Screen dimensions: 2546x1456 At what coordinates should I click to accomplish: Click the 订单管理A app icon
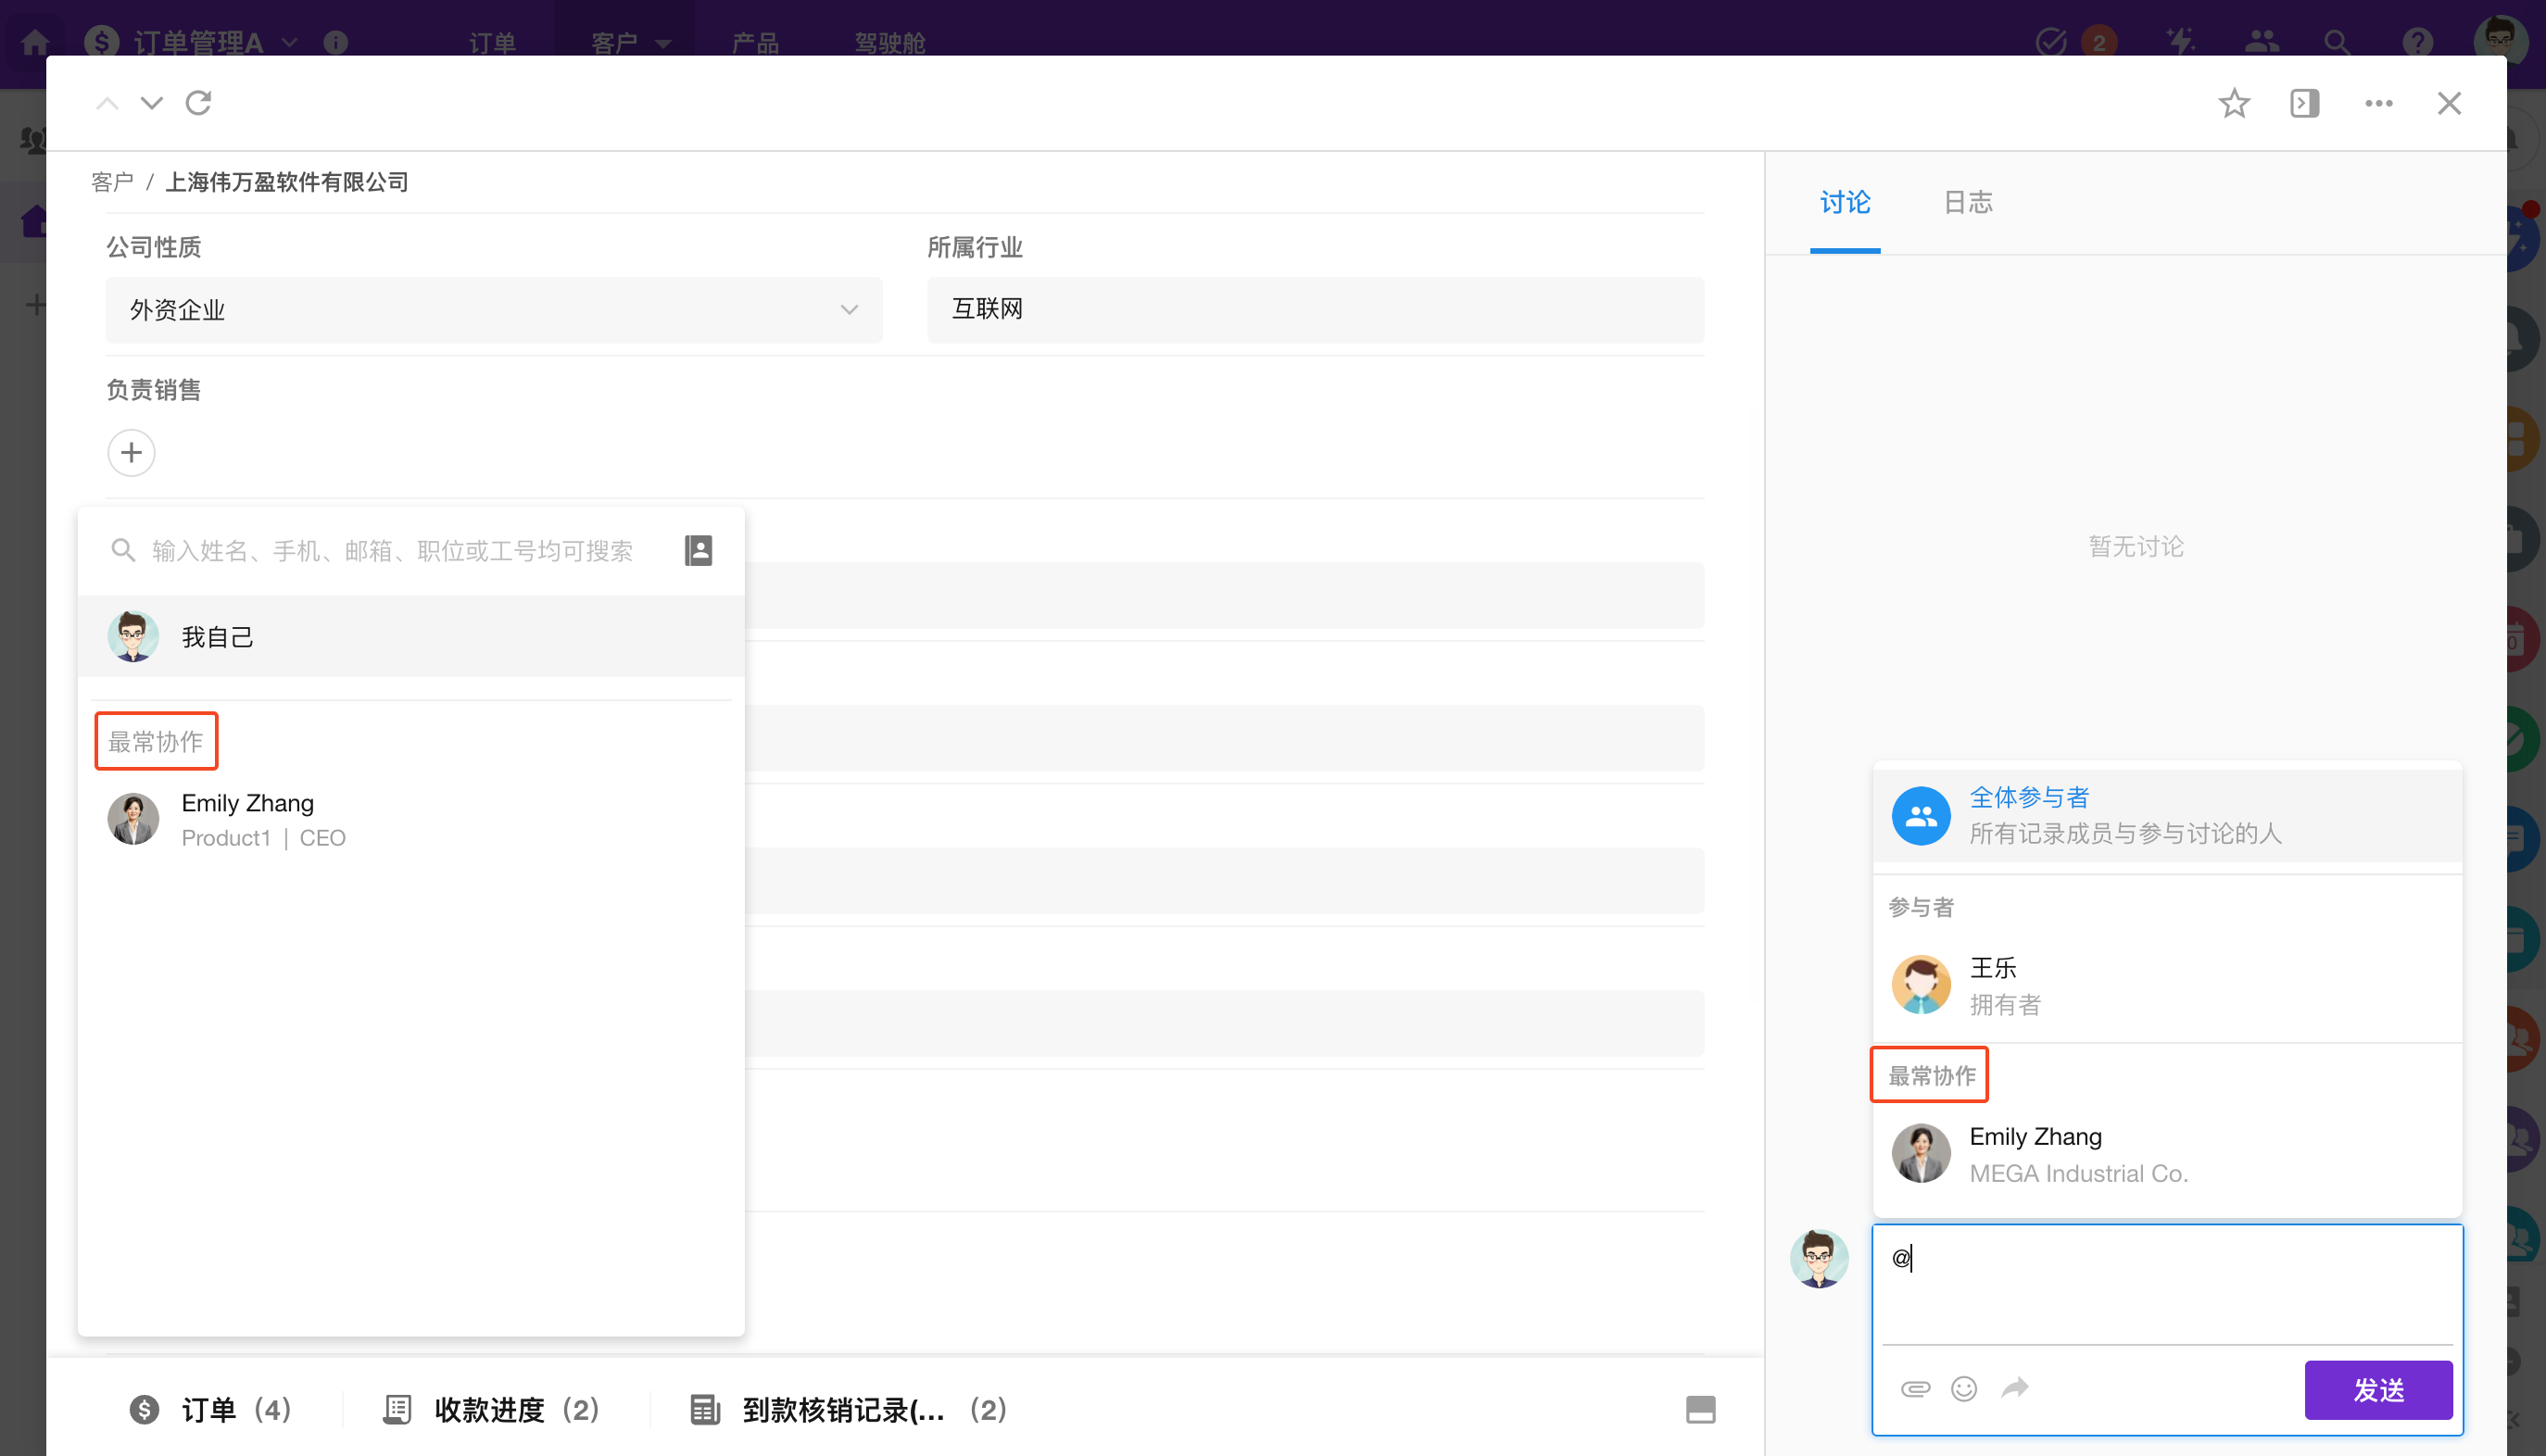click(x=102, y=42)
